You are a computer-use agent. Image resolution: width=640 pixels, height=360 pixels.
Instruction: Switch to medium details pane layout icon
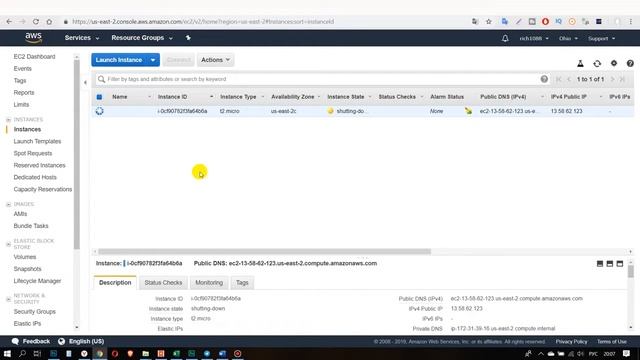610,264
